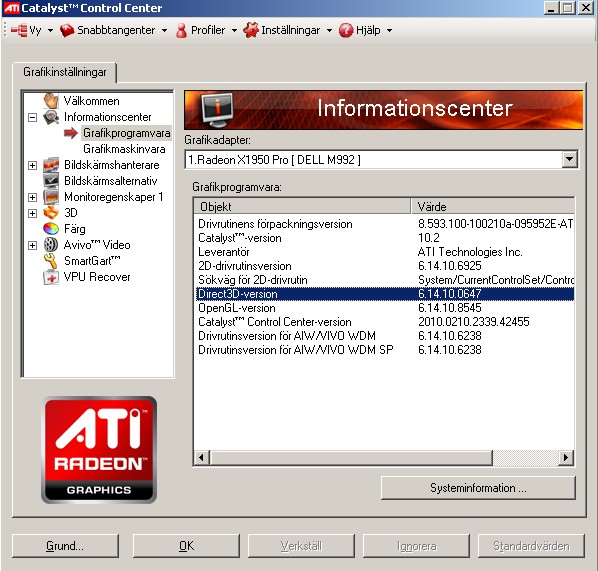The height and width of the screenshot is (571, 598).
Task: Open the Hjälp dropdown arrow
Action: [x=389, y=31]
